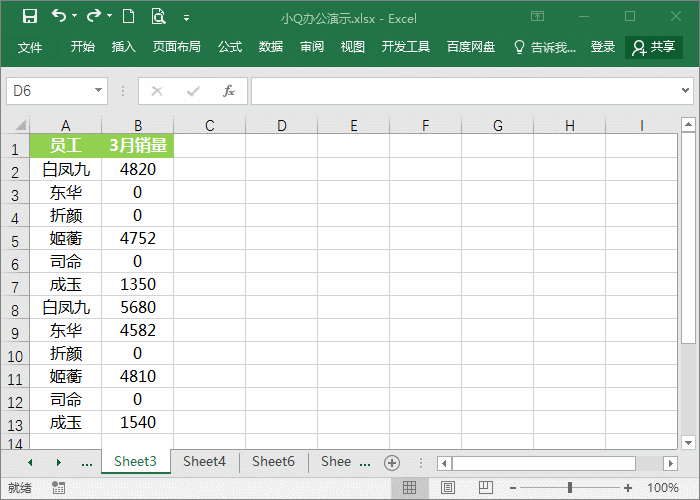Click the vertical scrollbar up arrow

coord(688,124)
